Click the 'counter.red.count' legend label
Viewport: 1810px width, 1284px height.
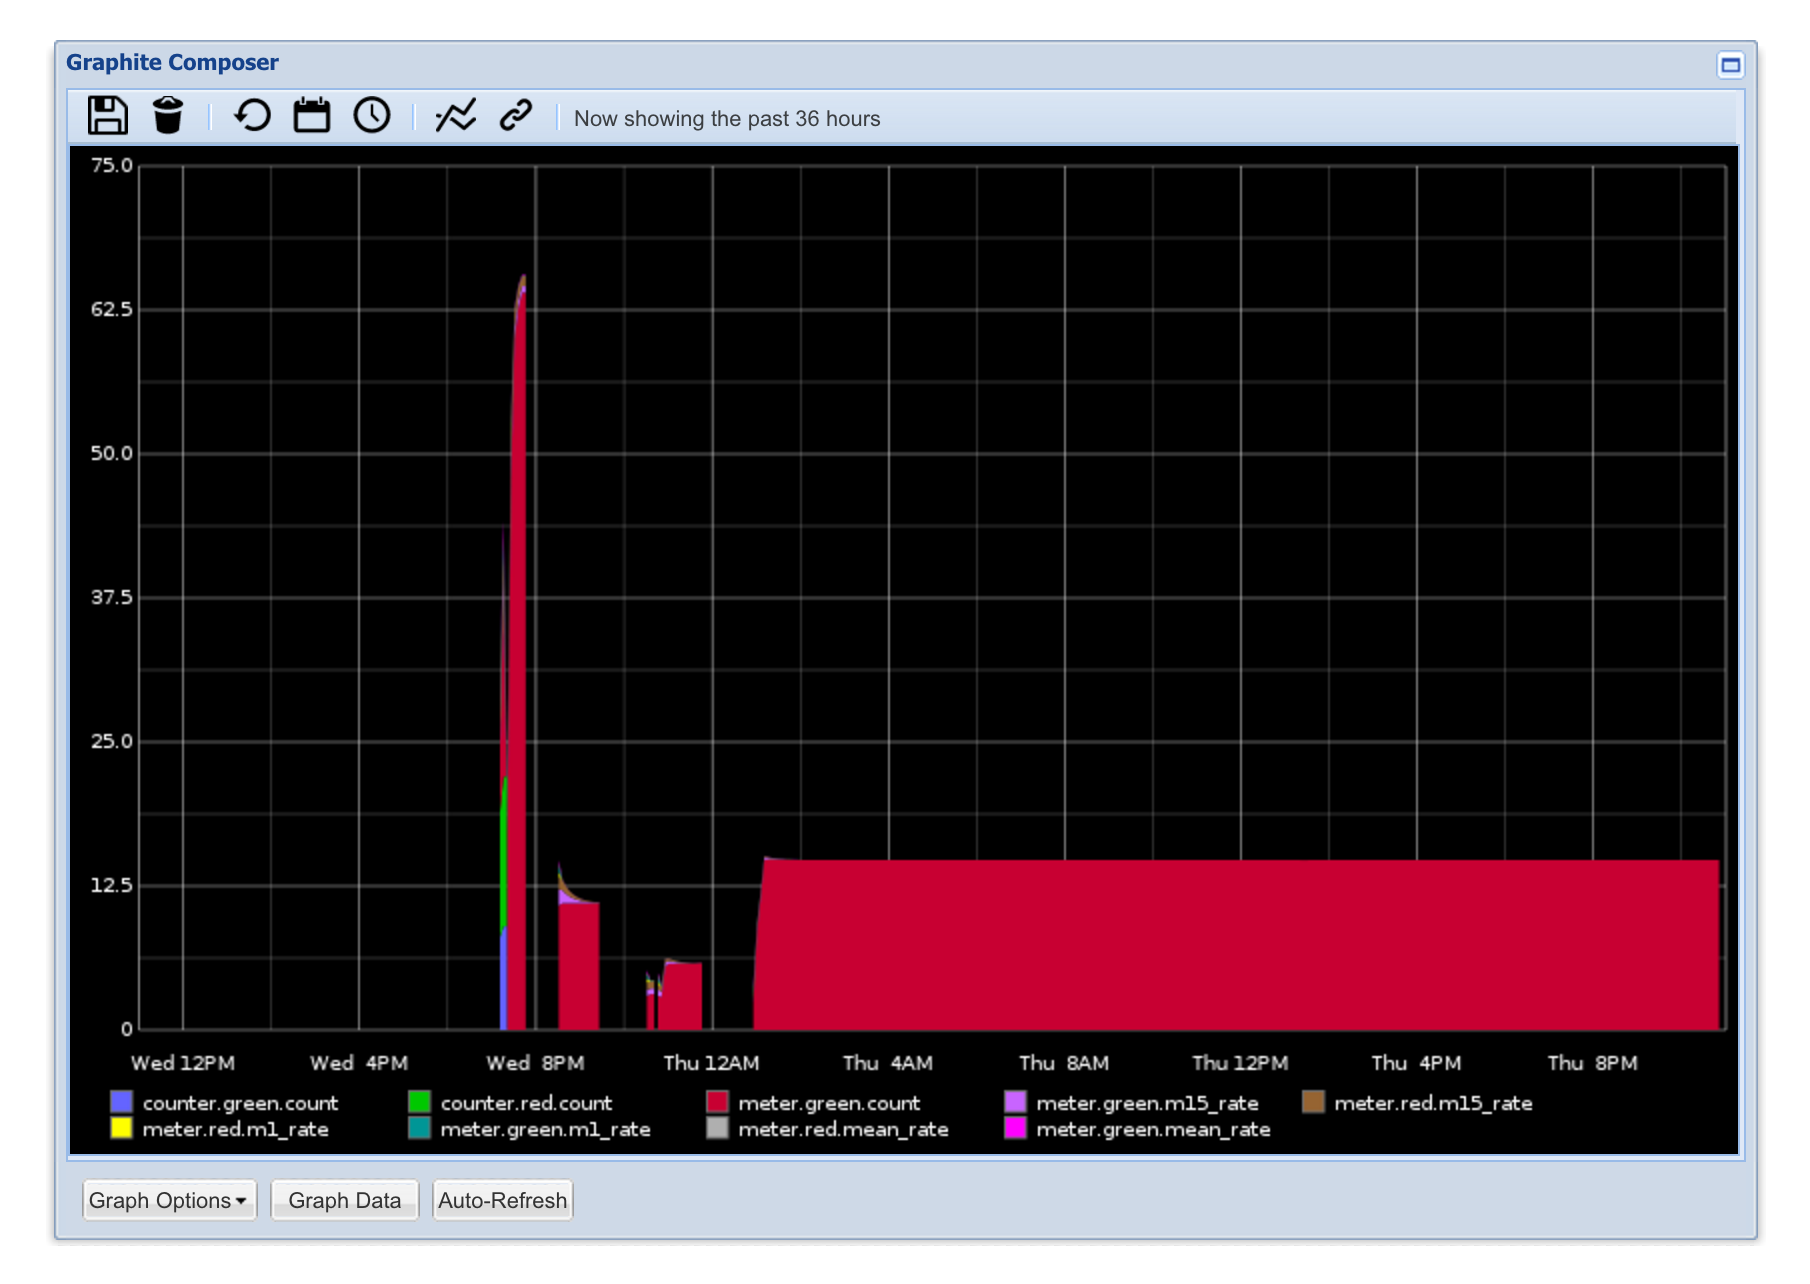coord(527,1103)
